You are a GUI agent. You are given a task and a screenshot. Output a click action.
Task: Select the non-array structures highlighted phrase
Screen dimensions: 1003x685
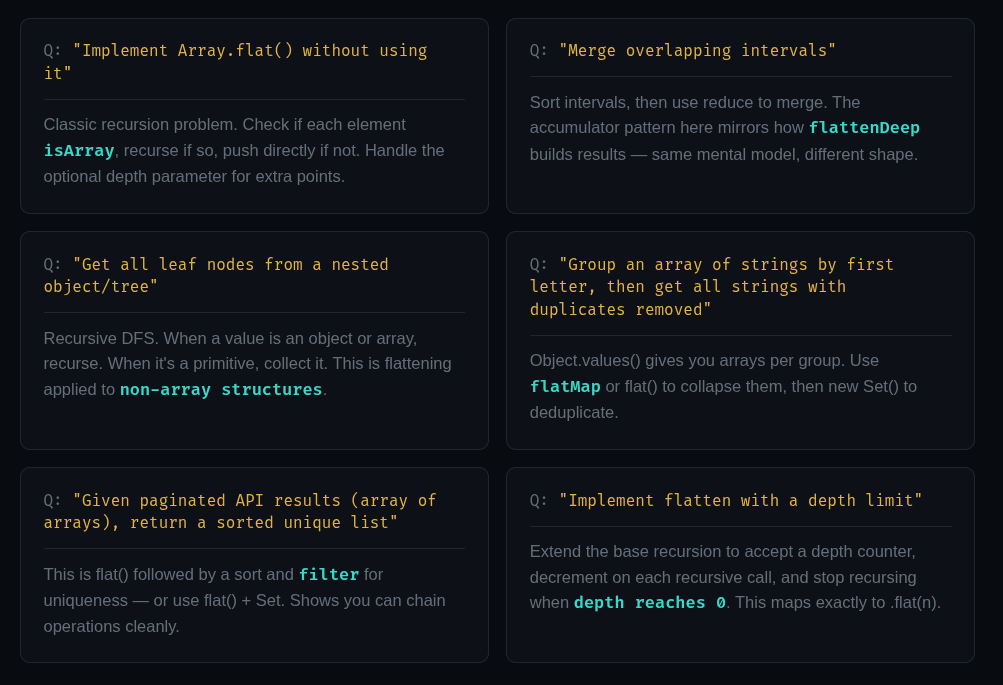[x=221, y=390]
